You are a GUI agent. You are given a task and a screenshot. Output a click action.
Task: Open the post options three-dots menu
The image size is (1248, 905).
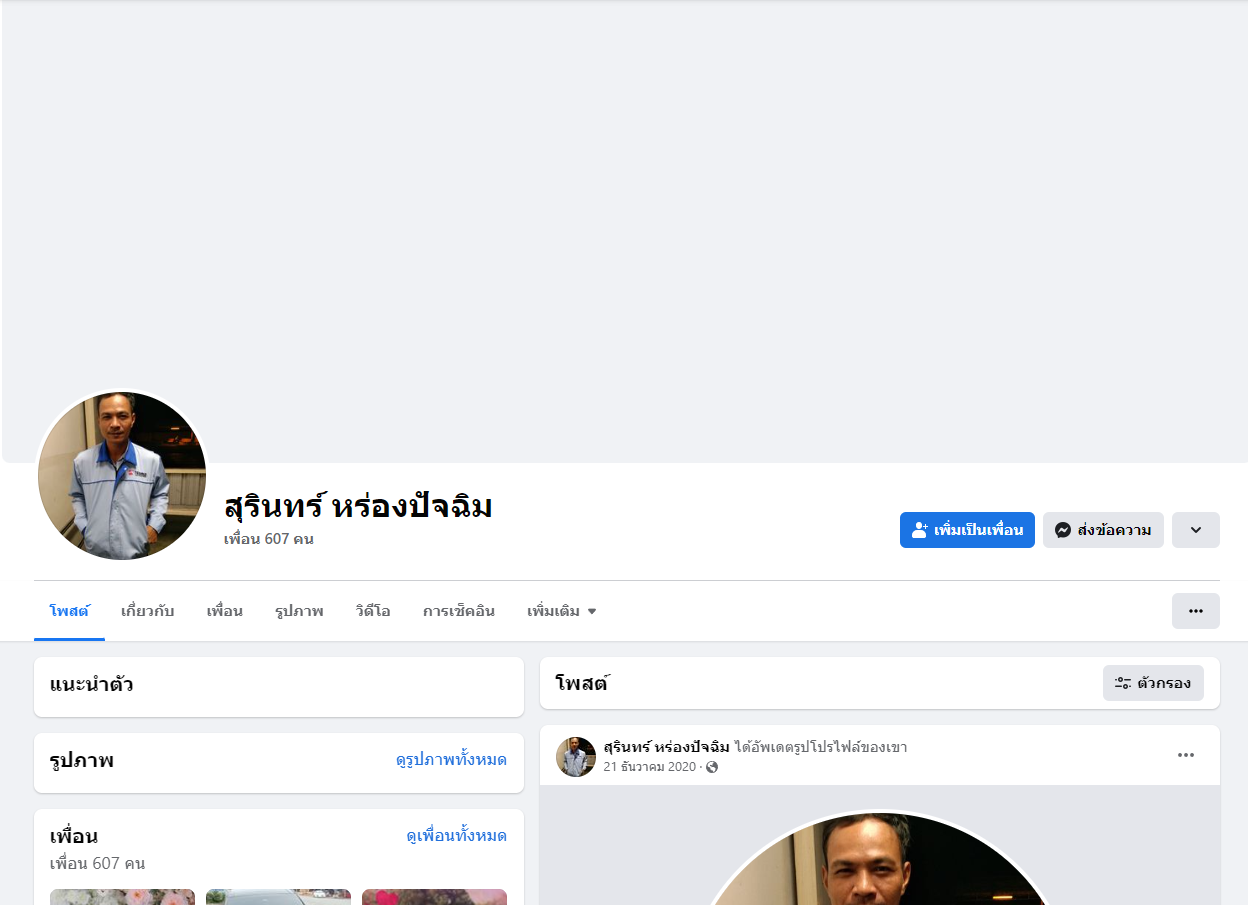click(1186, 755)
